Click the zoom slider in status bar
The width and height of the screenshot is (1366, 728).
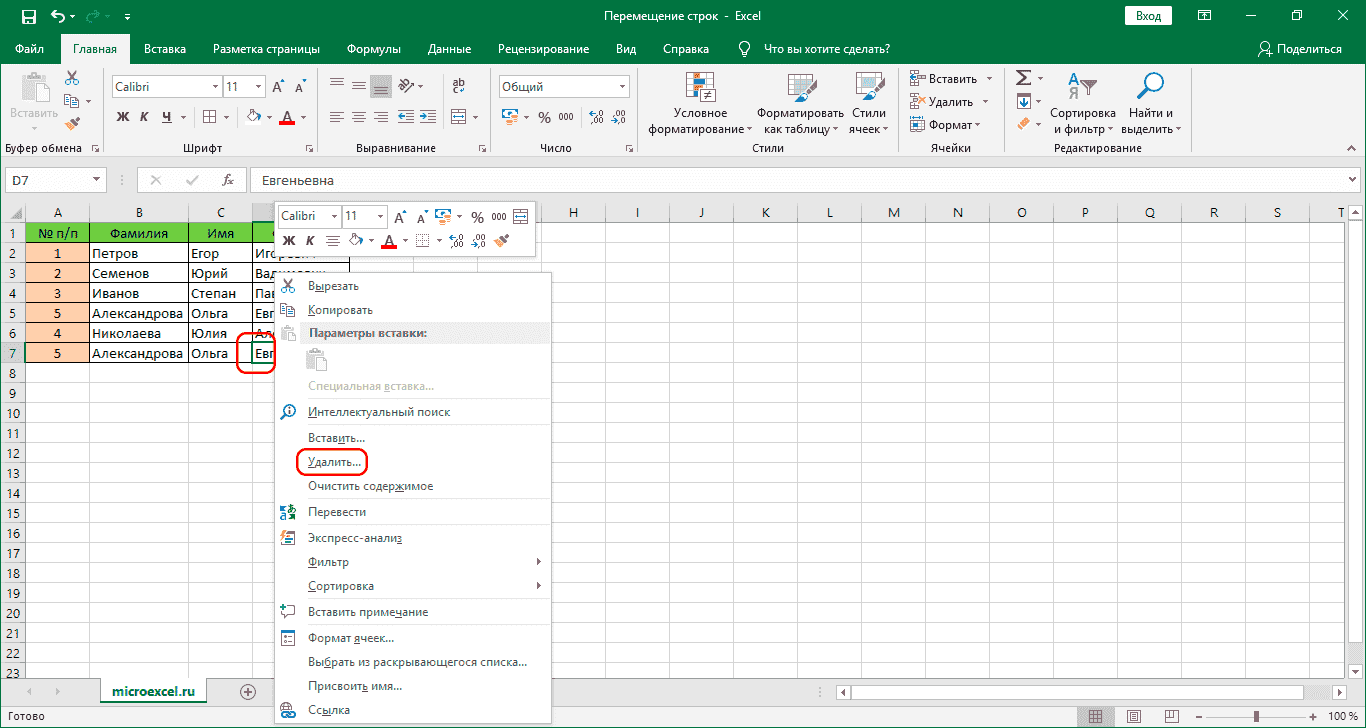click(x=1258, y=716)
